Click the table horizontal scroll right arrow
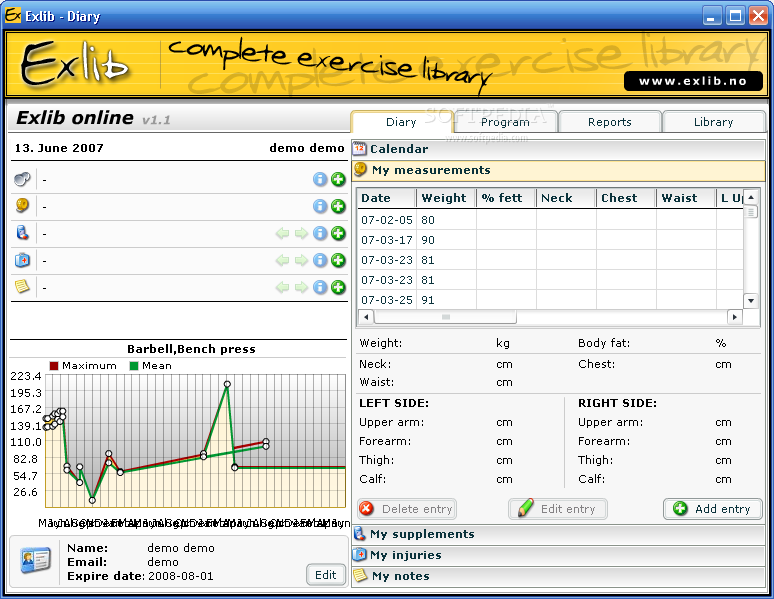The image size is (774, 599). 735,317
